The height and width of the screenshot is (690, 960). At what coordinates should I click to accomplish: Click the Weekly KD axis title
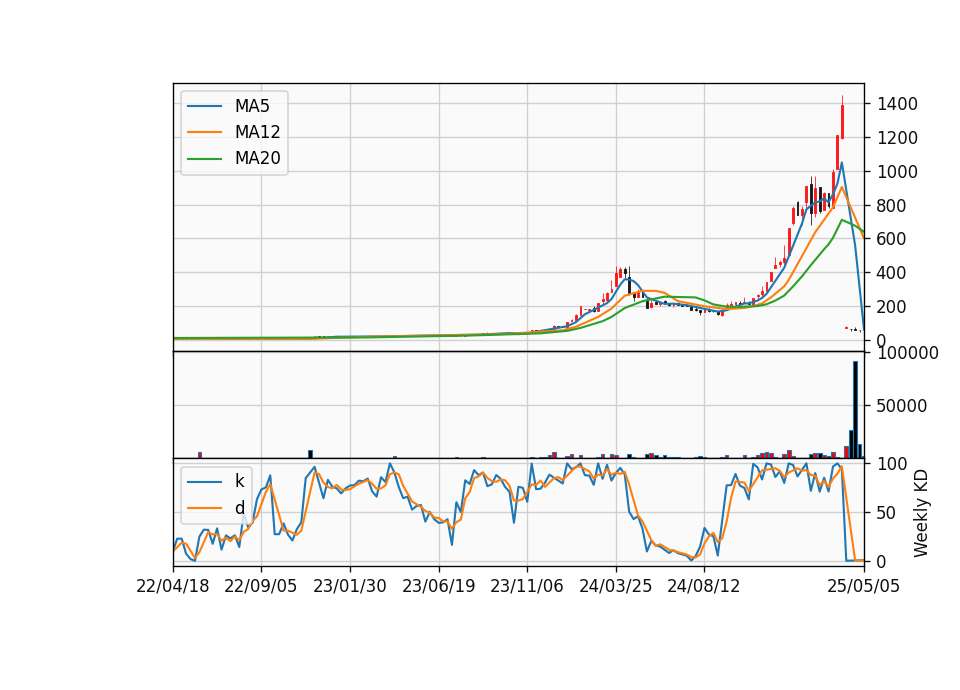point(921,513)
